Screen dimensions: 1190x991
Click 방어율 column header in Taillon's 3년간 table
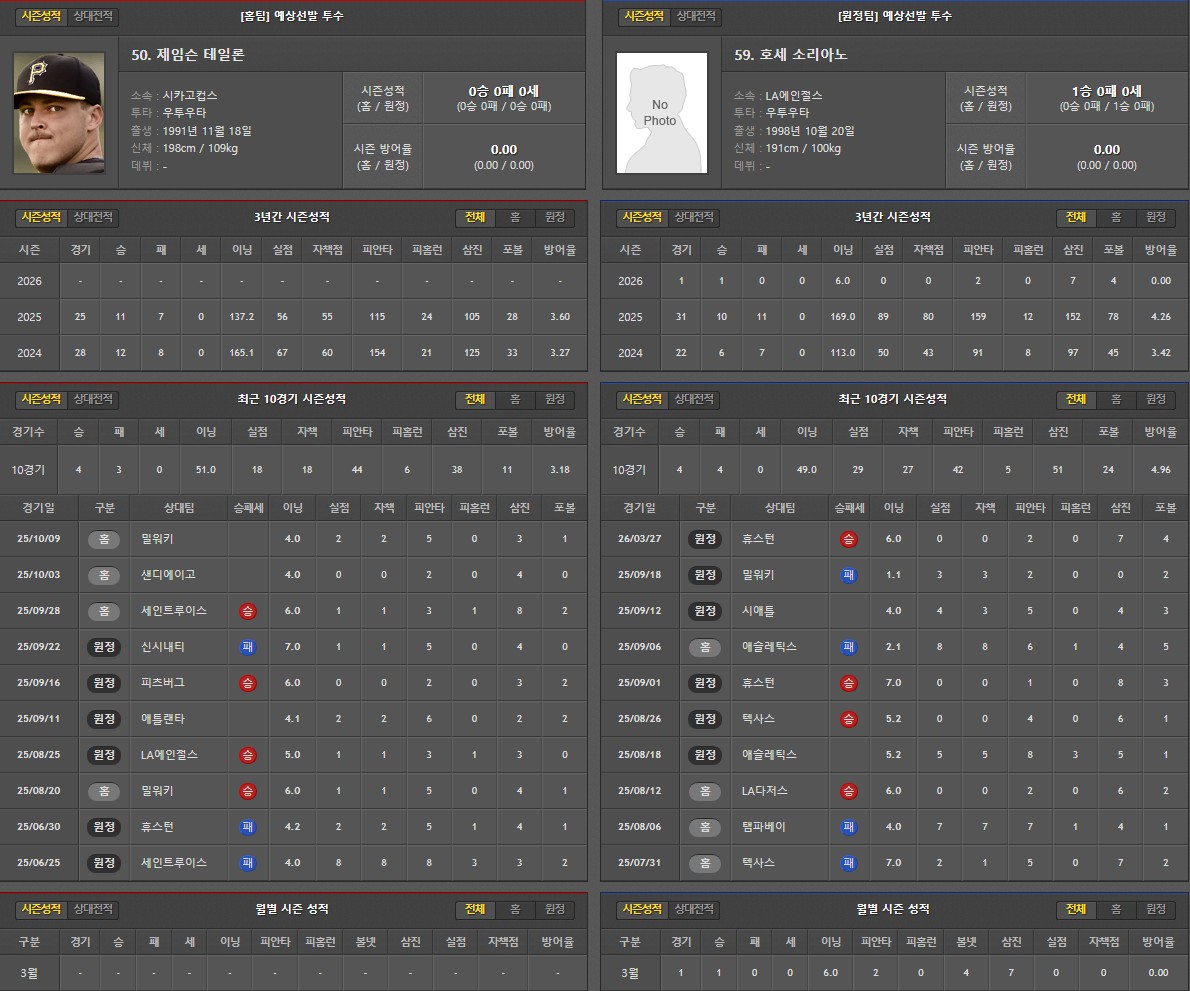(559, 249)
